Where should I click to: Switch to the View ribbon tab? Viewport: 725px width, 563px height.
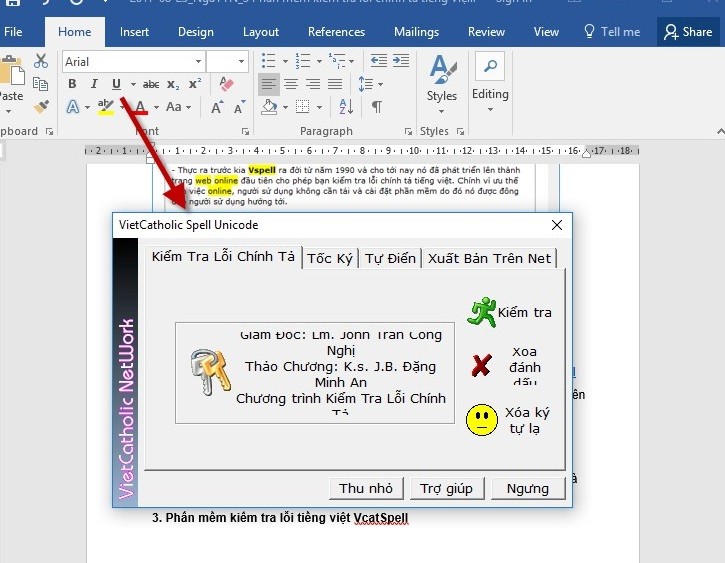click(546, 32)
